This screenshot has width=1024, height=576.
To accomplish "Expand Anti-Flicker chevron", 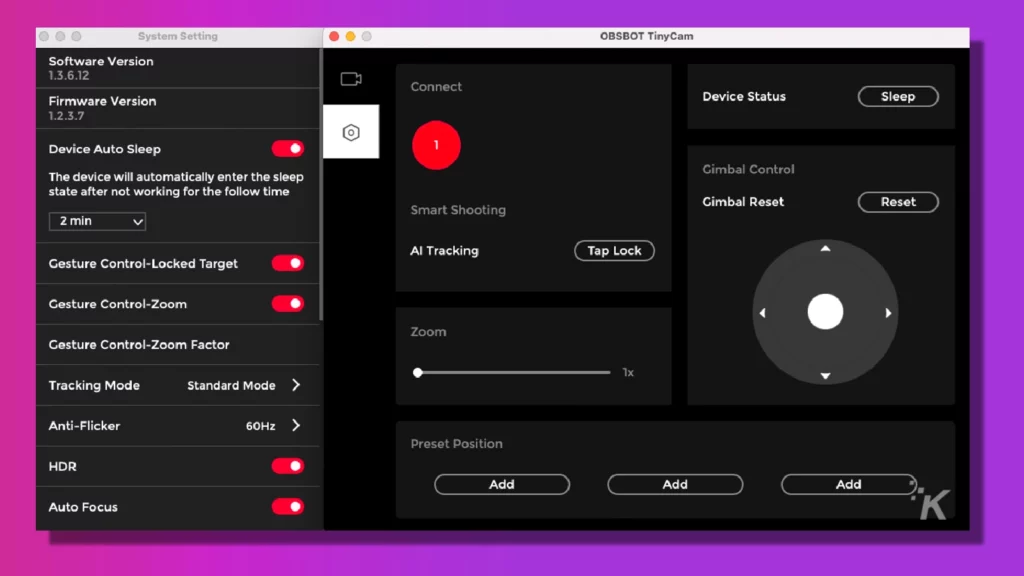I will (x=296, y=425).
